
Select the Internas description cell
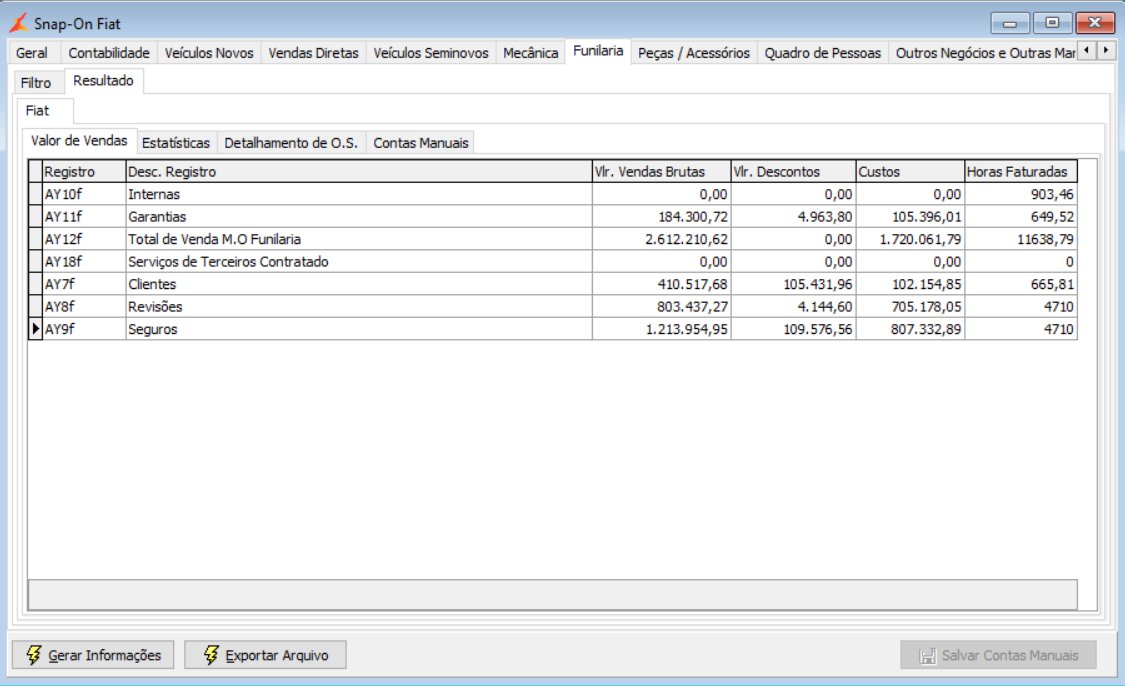click(x=359, y=194)
